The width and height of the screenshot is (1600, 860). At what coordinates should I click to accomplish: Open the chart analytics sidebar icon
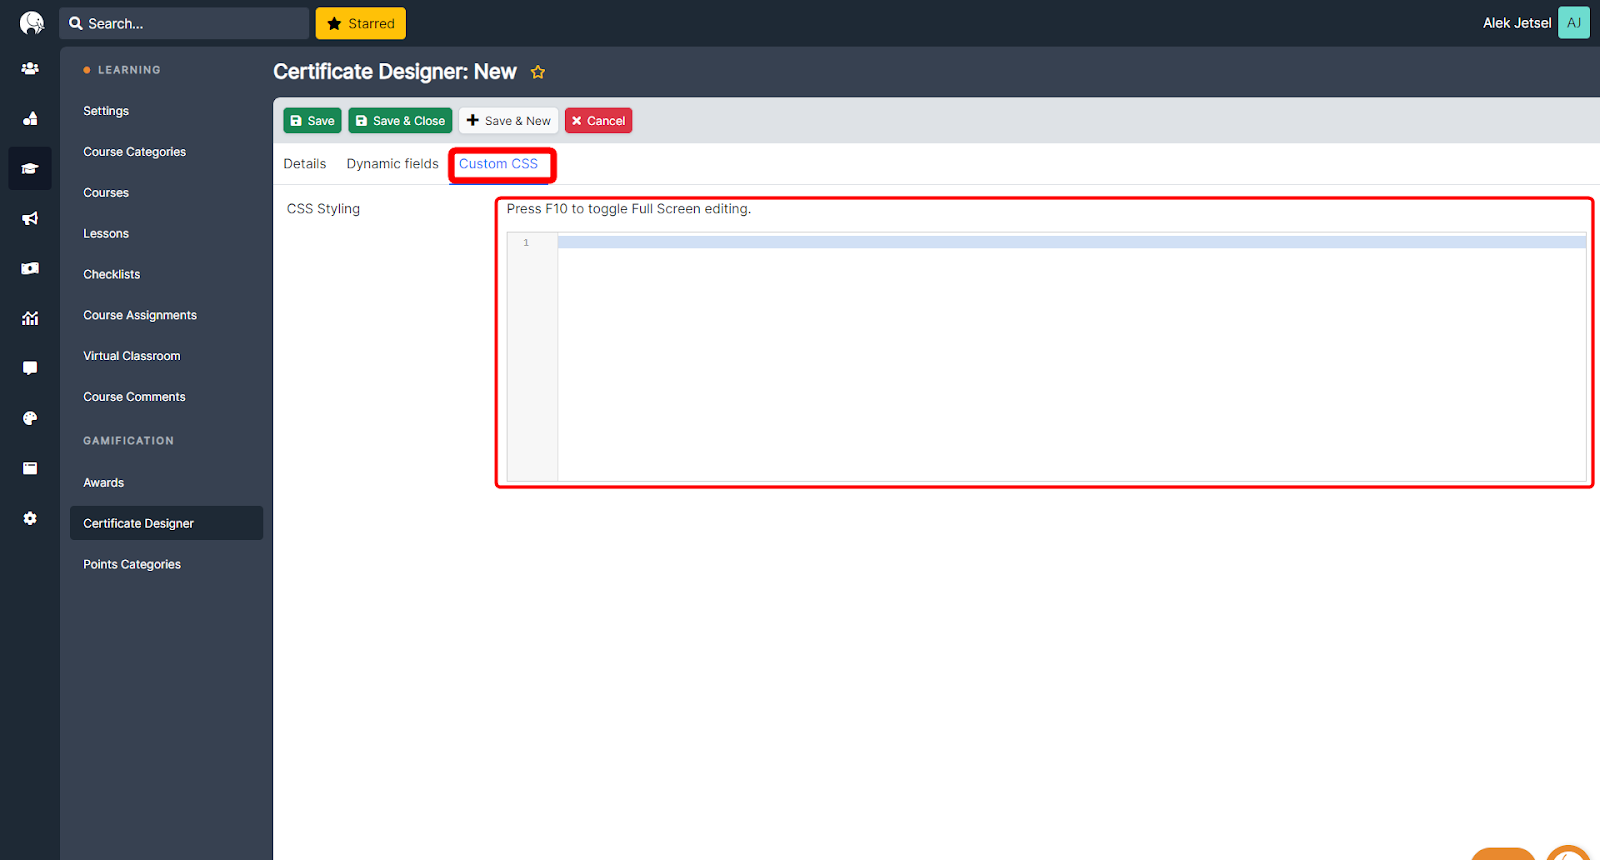pyautogui.click(x=30, y=318)
